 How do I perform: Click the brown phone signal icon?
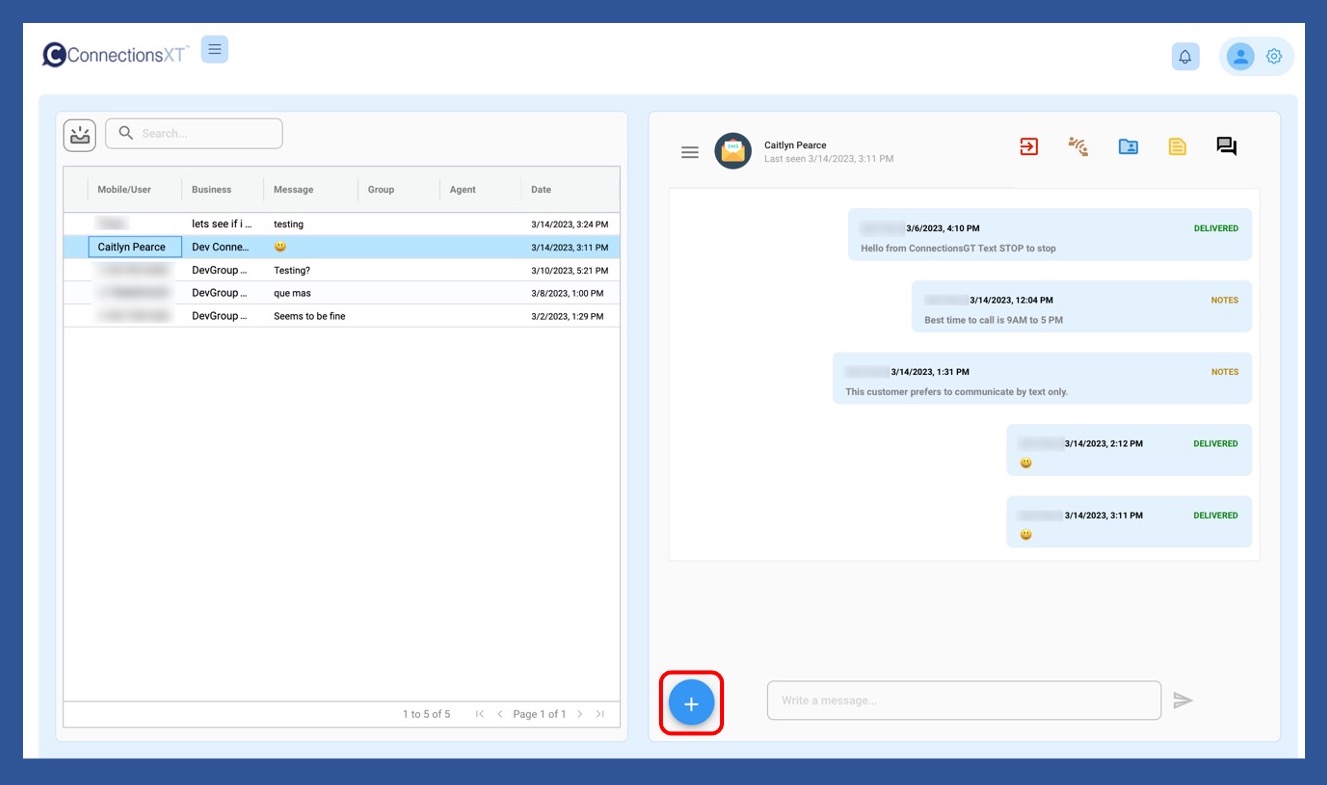pos(1078,147)
